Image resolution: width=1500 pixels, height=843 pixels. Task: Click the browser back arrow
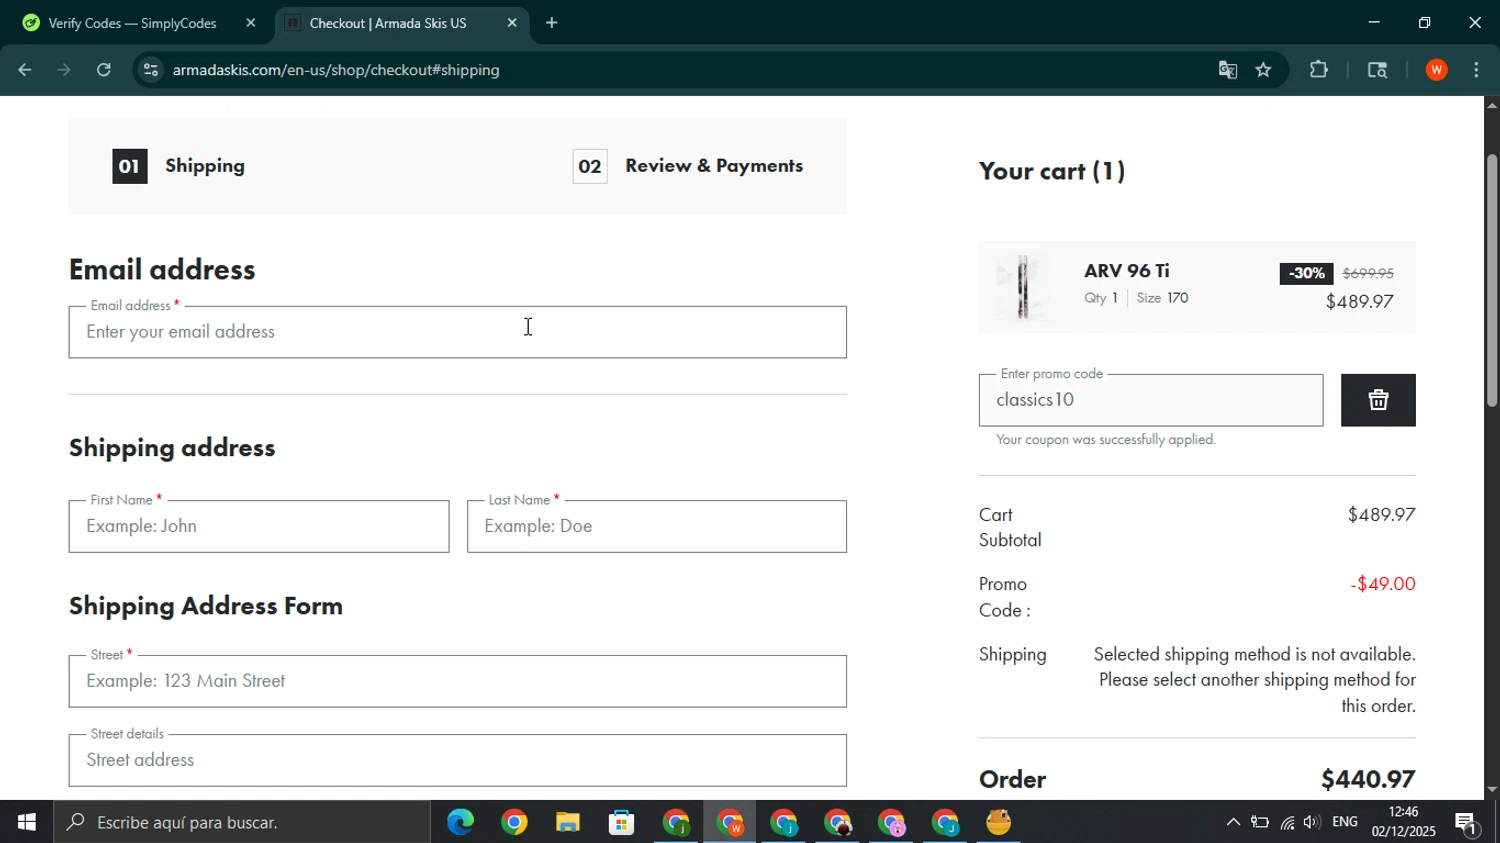pos(25,70)
